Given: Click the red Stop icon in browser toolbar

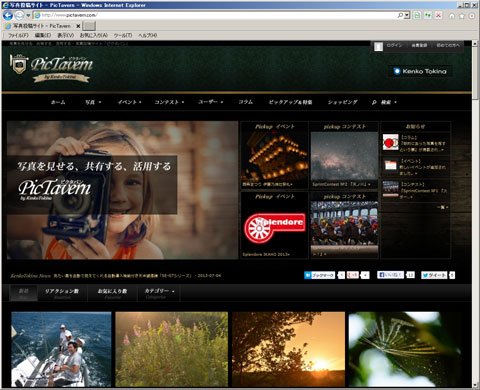Looking at the screenshot, I should click(x=438, y=15).
